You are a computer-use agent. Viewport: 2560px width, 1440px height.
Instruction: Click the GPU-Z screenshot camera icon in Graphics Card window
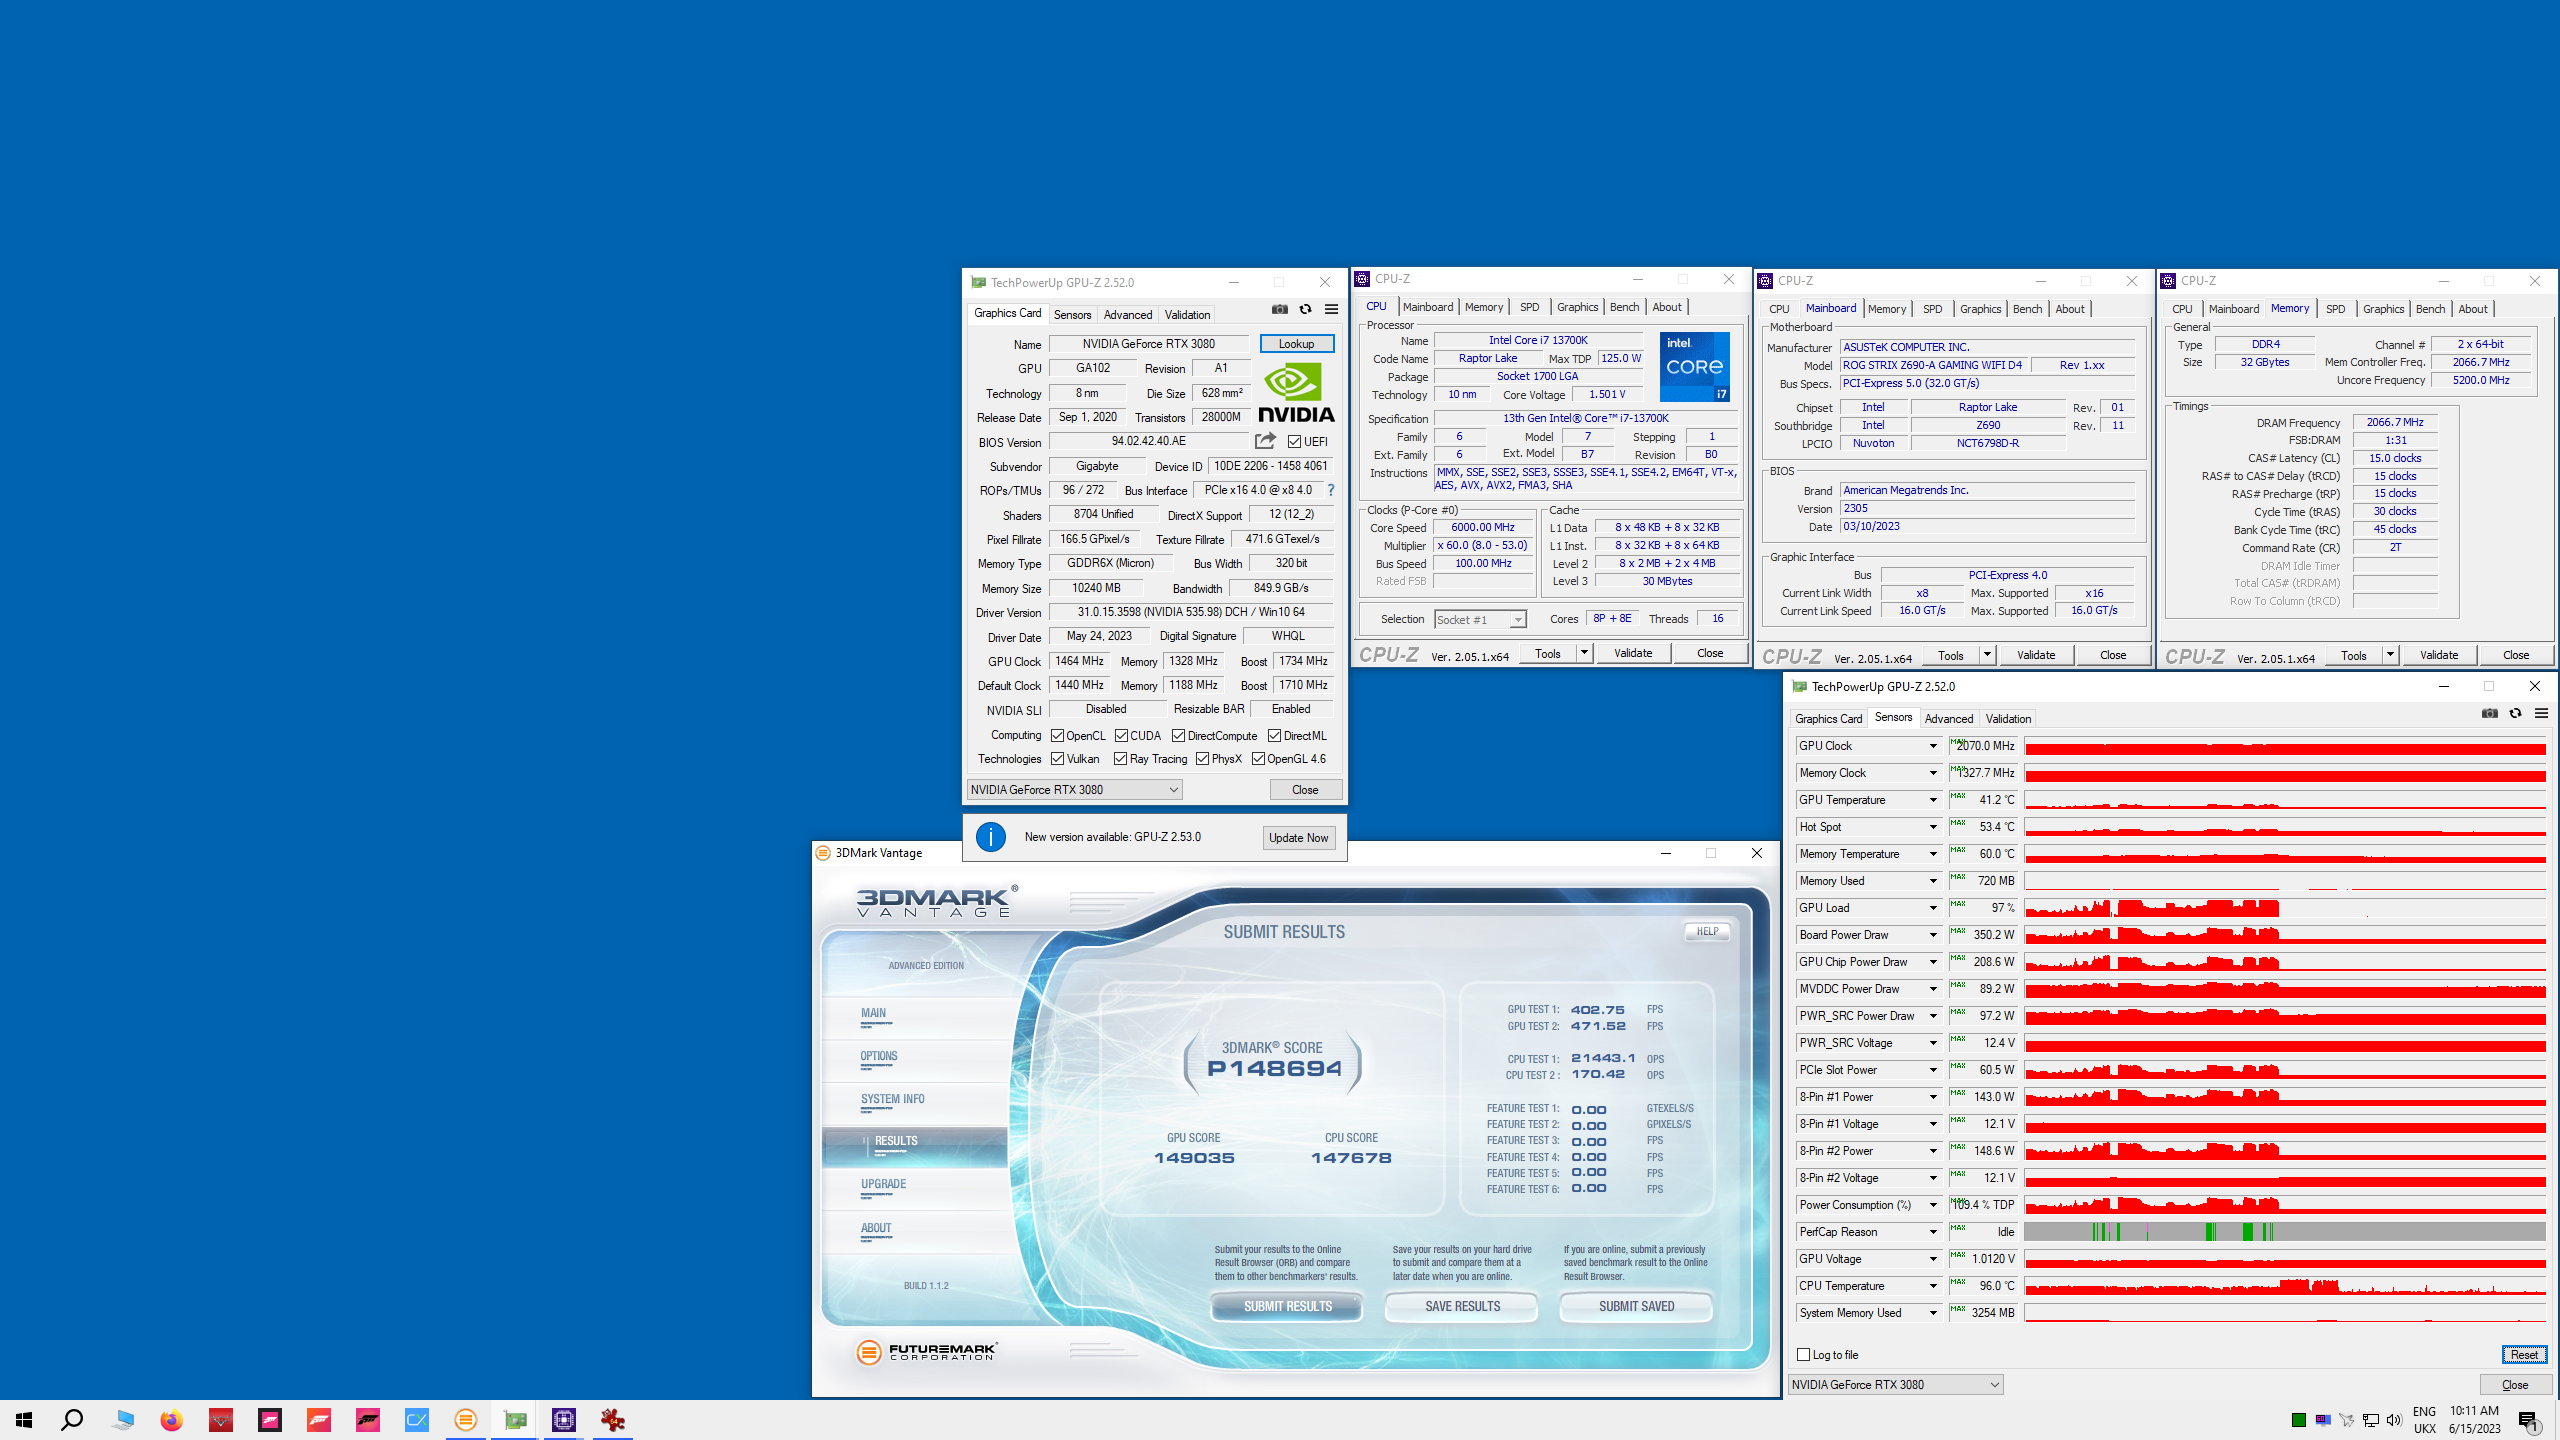click(1279, 309)
